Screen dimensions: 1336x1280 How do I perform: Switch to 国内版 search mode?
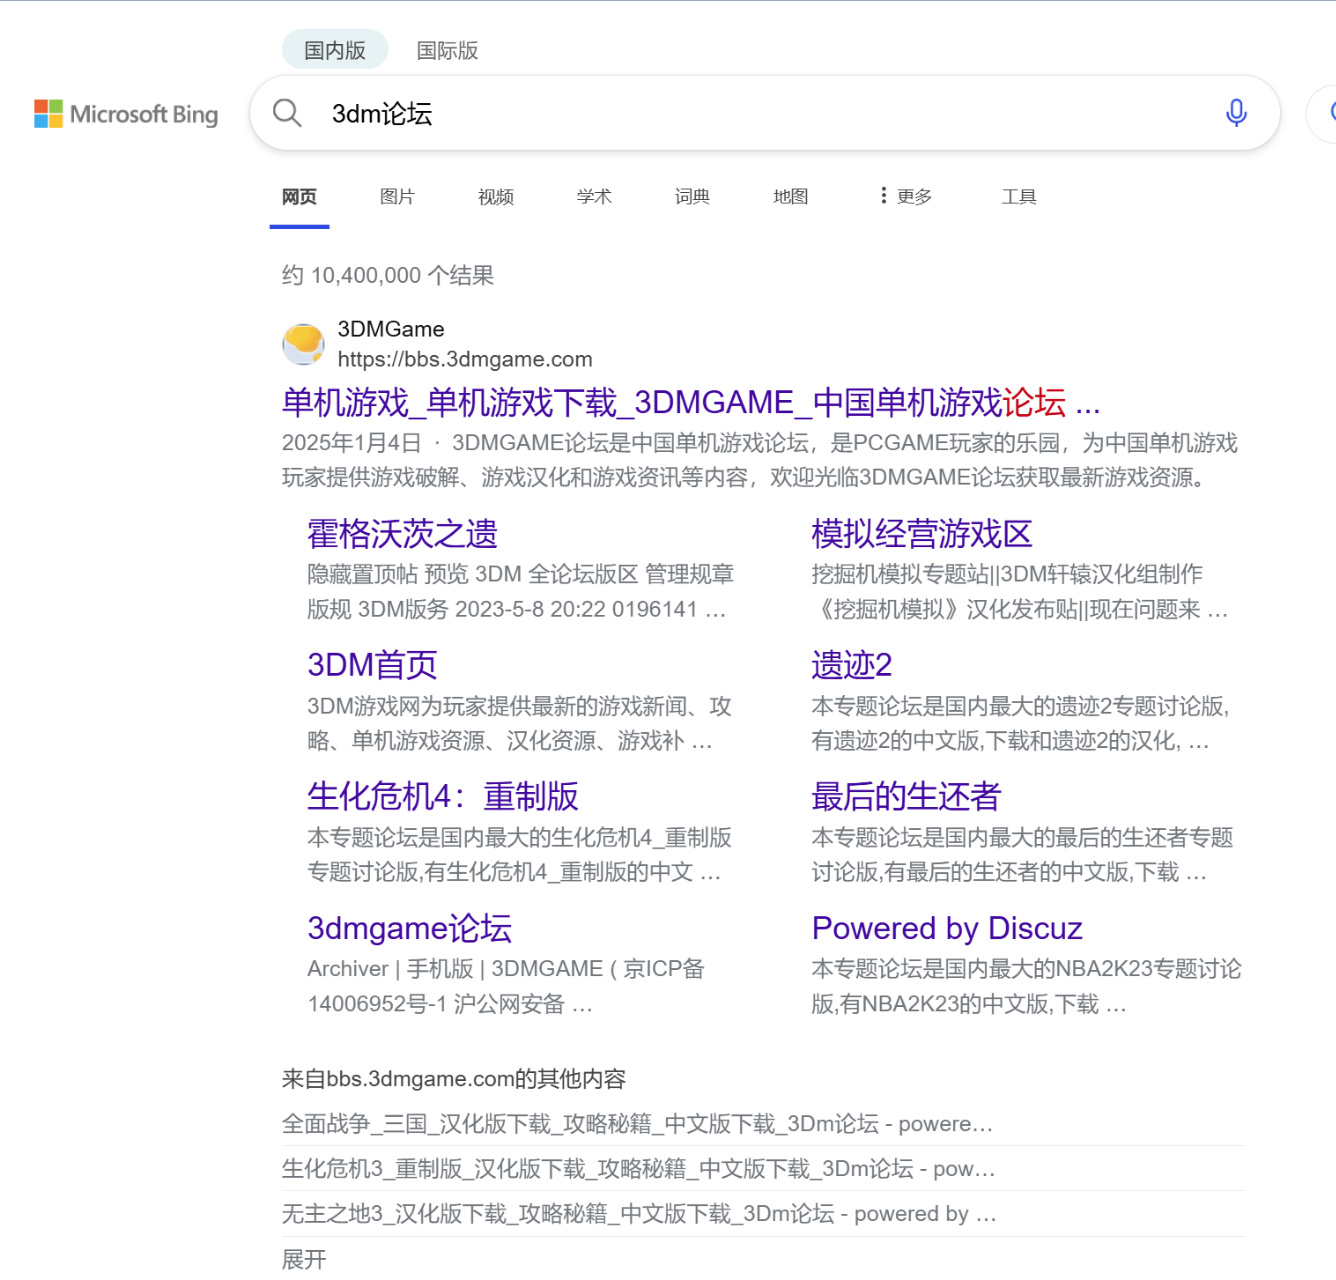(x=335, y=50)
